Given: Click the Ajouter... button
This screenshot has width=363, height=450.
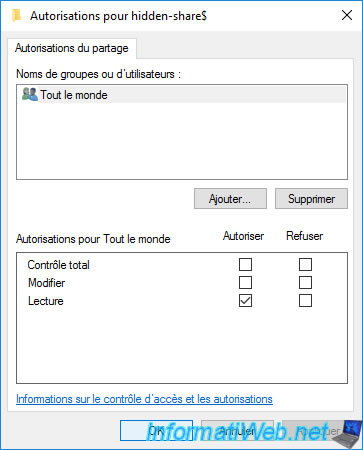Looking at the screenshot, I should point(230,199).
